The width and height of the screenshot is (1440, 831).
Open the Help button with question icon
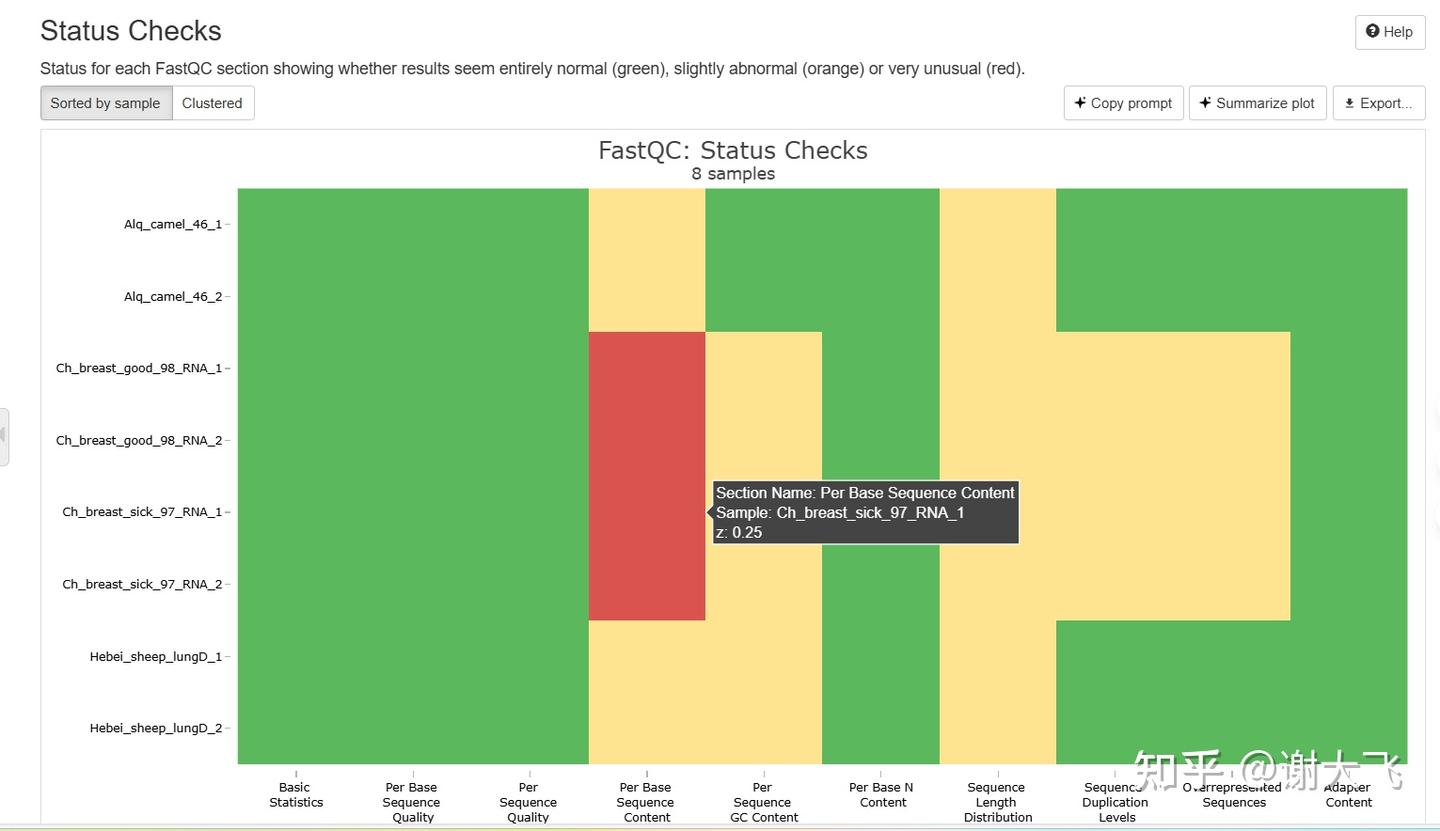(1389, 32)
